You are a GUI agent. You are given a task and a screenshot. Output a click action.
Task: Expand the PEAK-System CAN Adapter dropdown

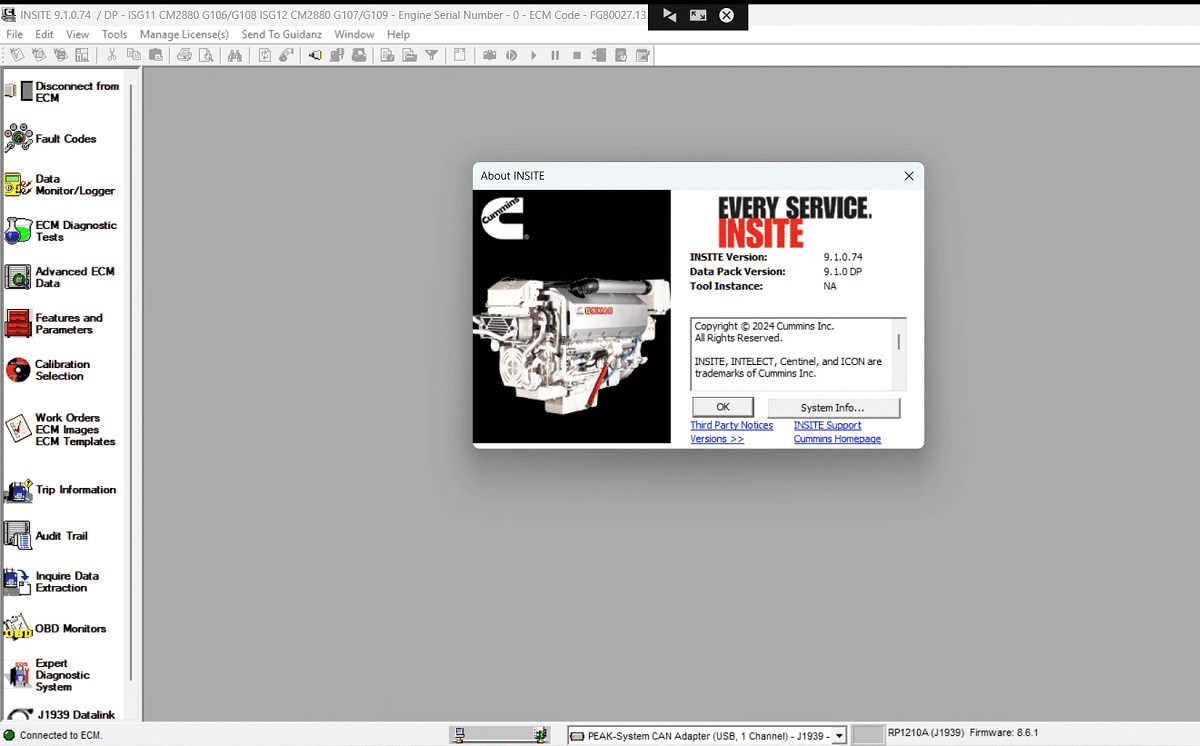coord(839,735)
